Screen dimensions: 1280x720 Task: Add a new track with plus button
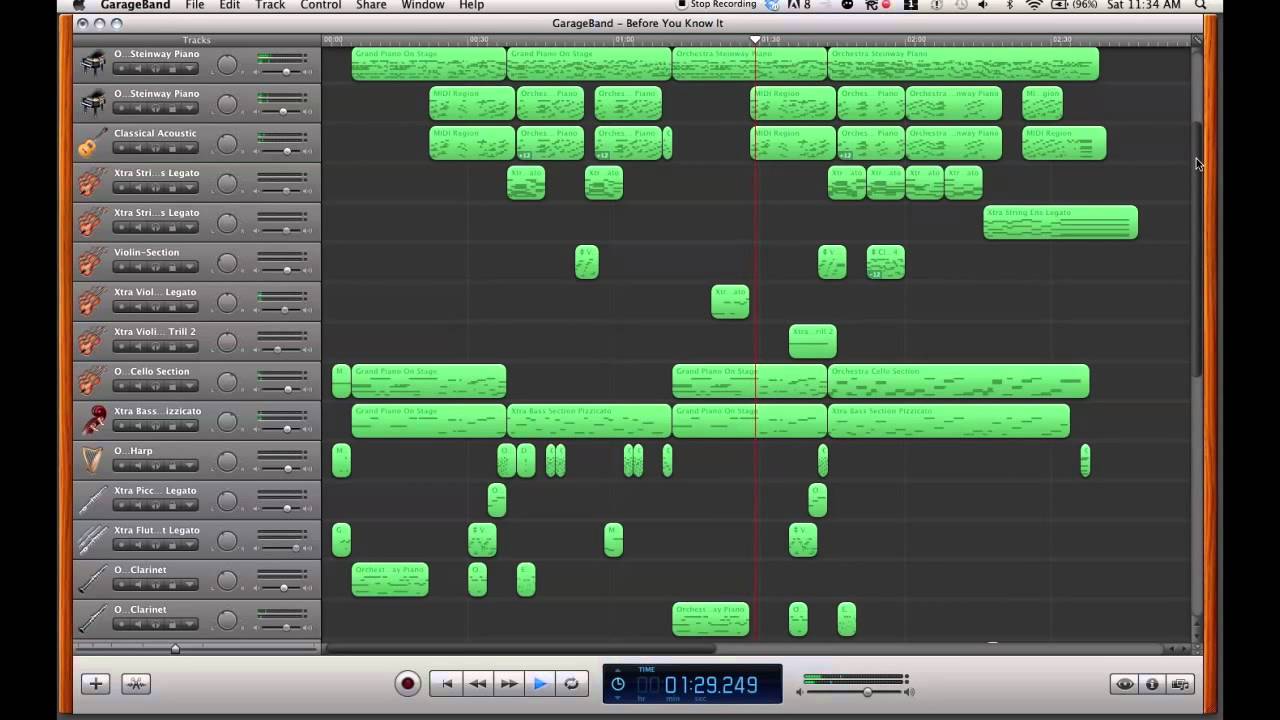point(96,684)
